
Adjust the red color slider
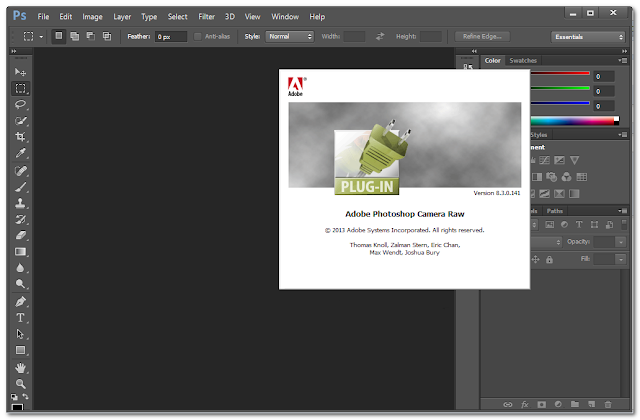[x=560, y=73]
